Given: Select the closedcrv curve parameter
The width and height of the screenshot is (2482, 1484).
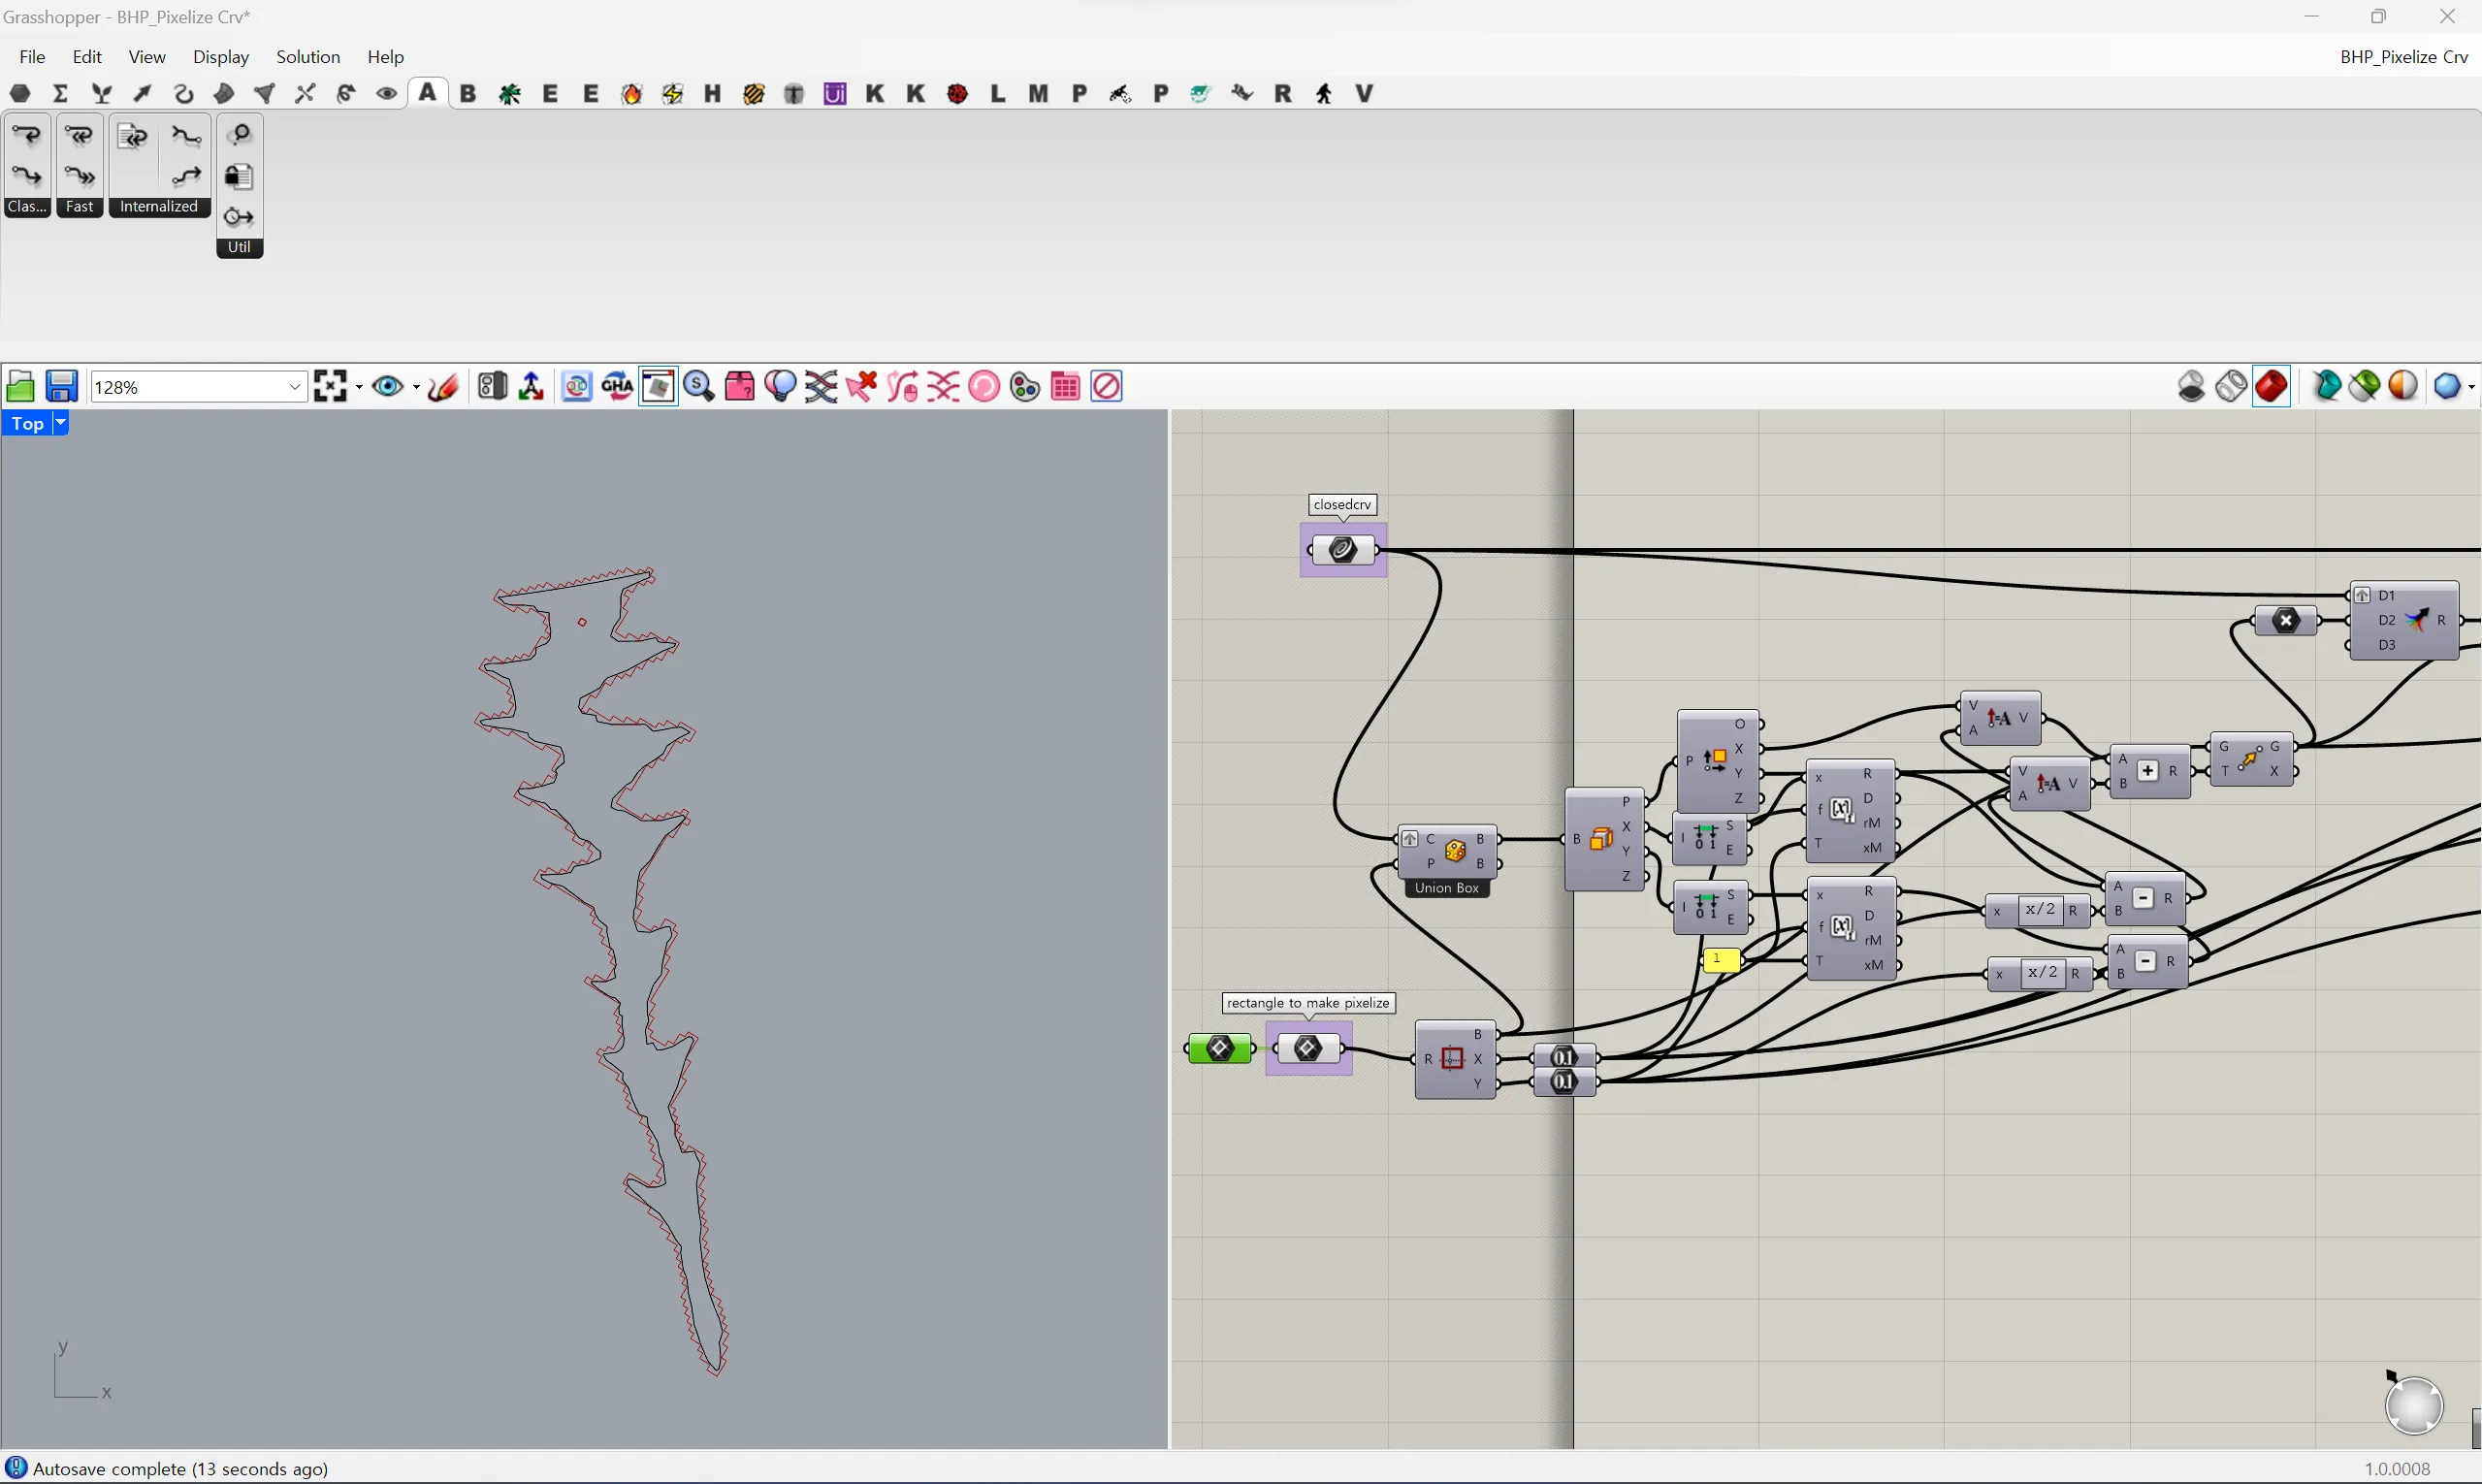Looking at the screenshot, I should tap(1343, 549).
